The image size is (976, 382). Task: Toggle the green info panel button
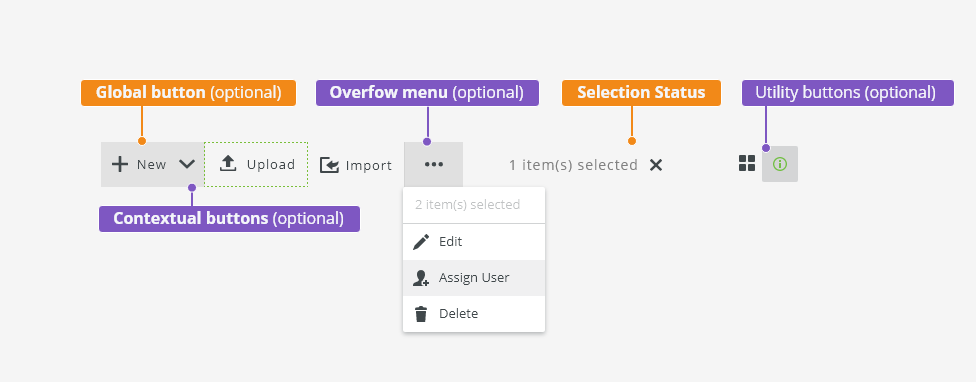[x=780, y=164]
